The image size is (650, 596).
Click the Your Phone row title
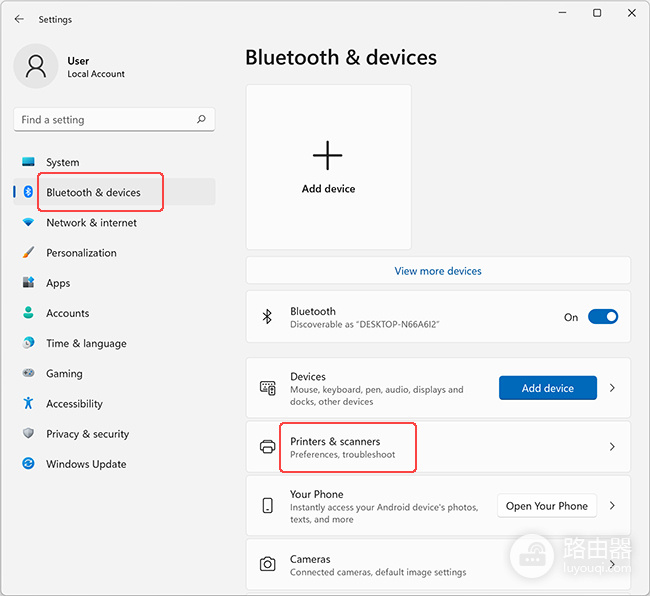[316, 494]
